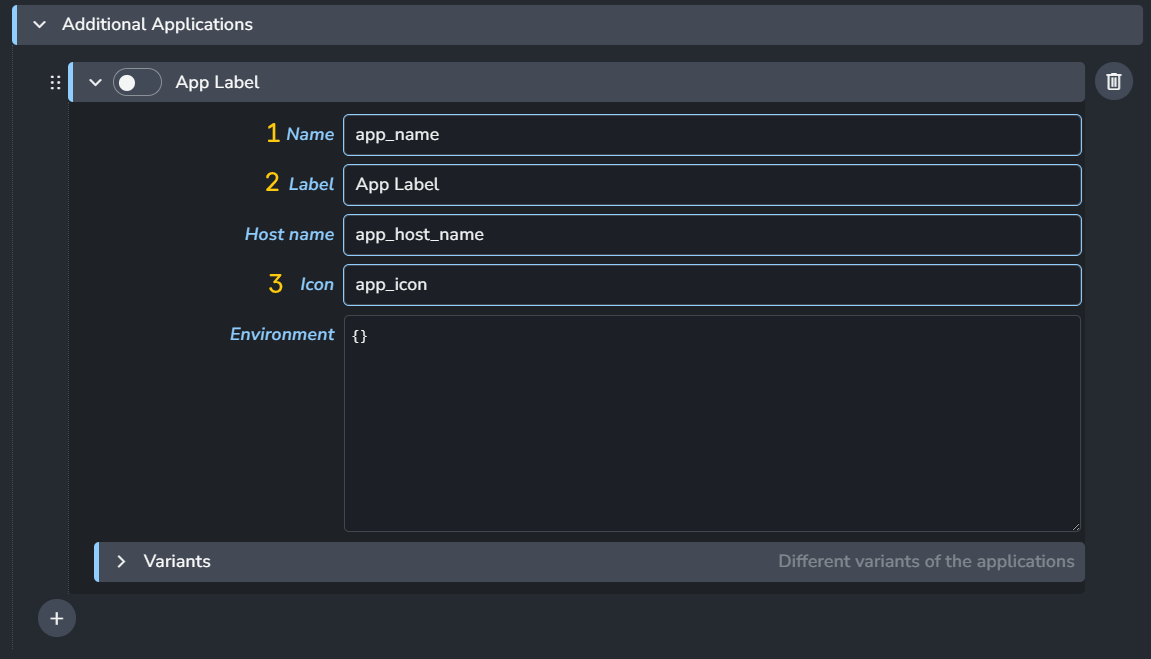Grab the drag handle beside App Label
Screen dimensions: 1151x659
[55, 83]
